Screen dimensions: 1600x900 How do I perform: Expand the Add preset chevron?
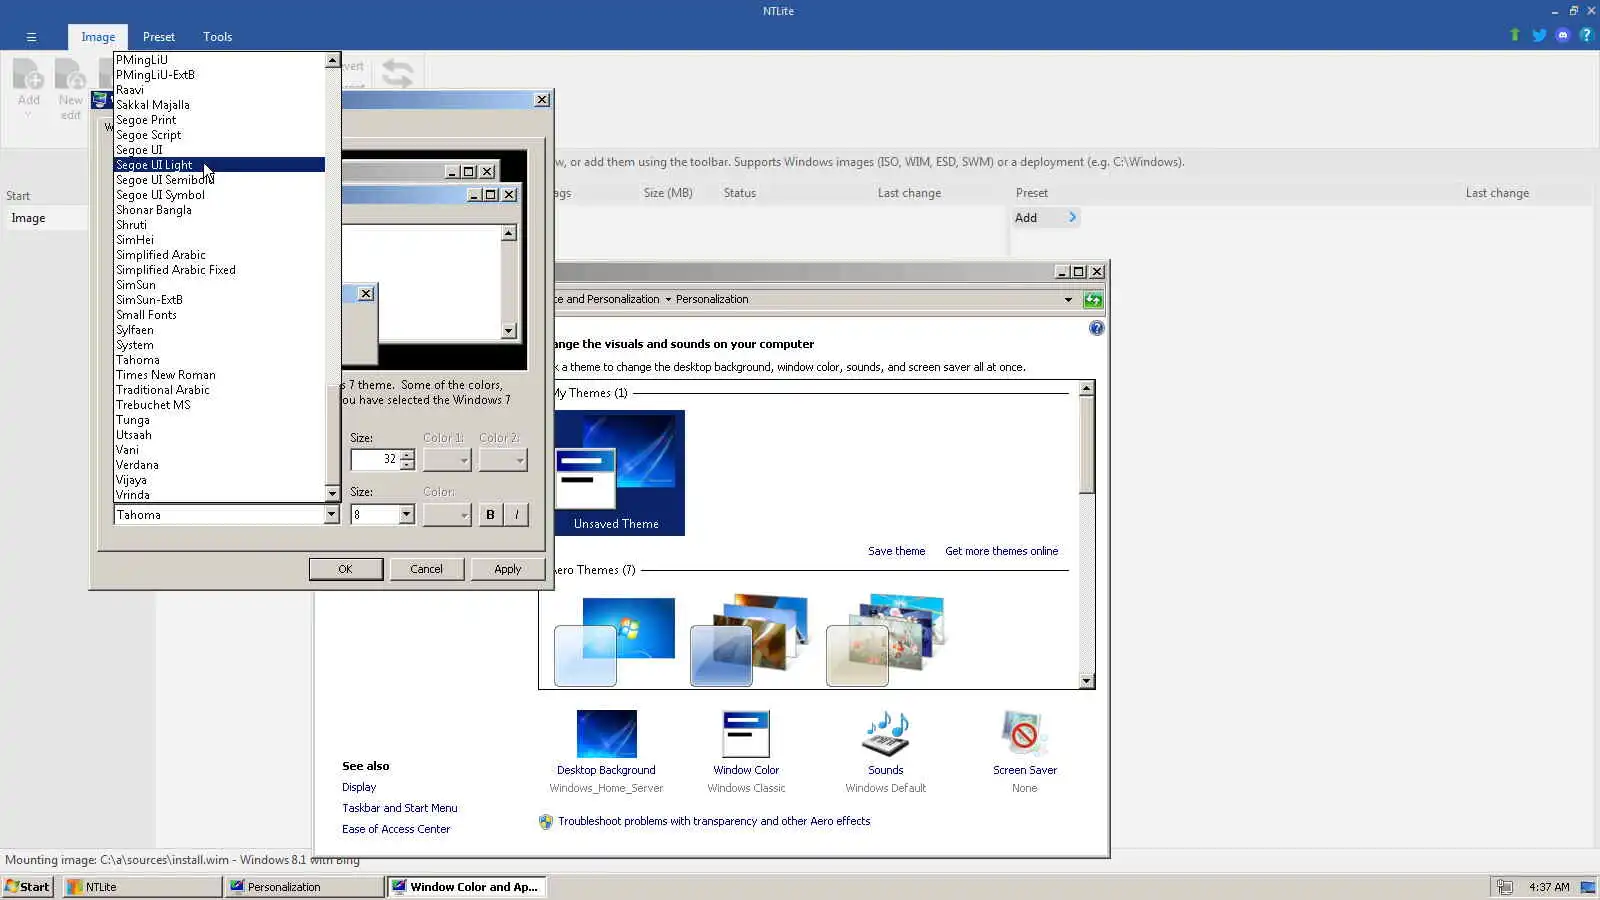(x=1072, y=217)
